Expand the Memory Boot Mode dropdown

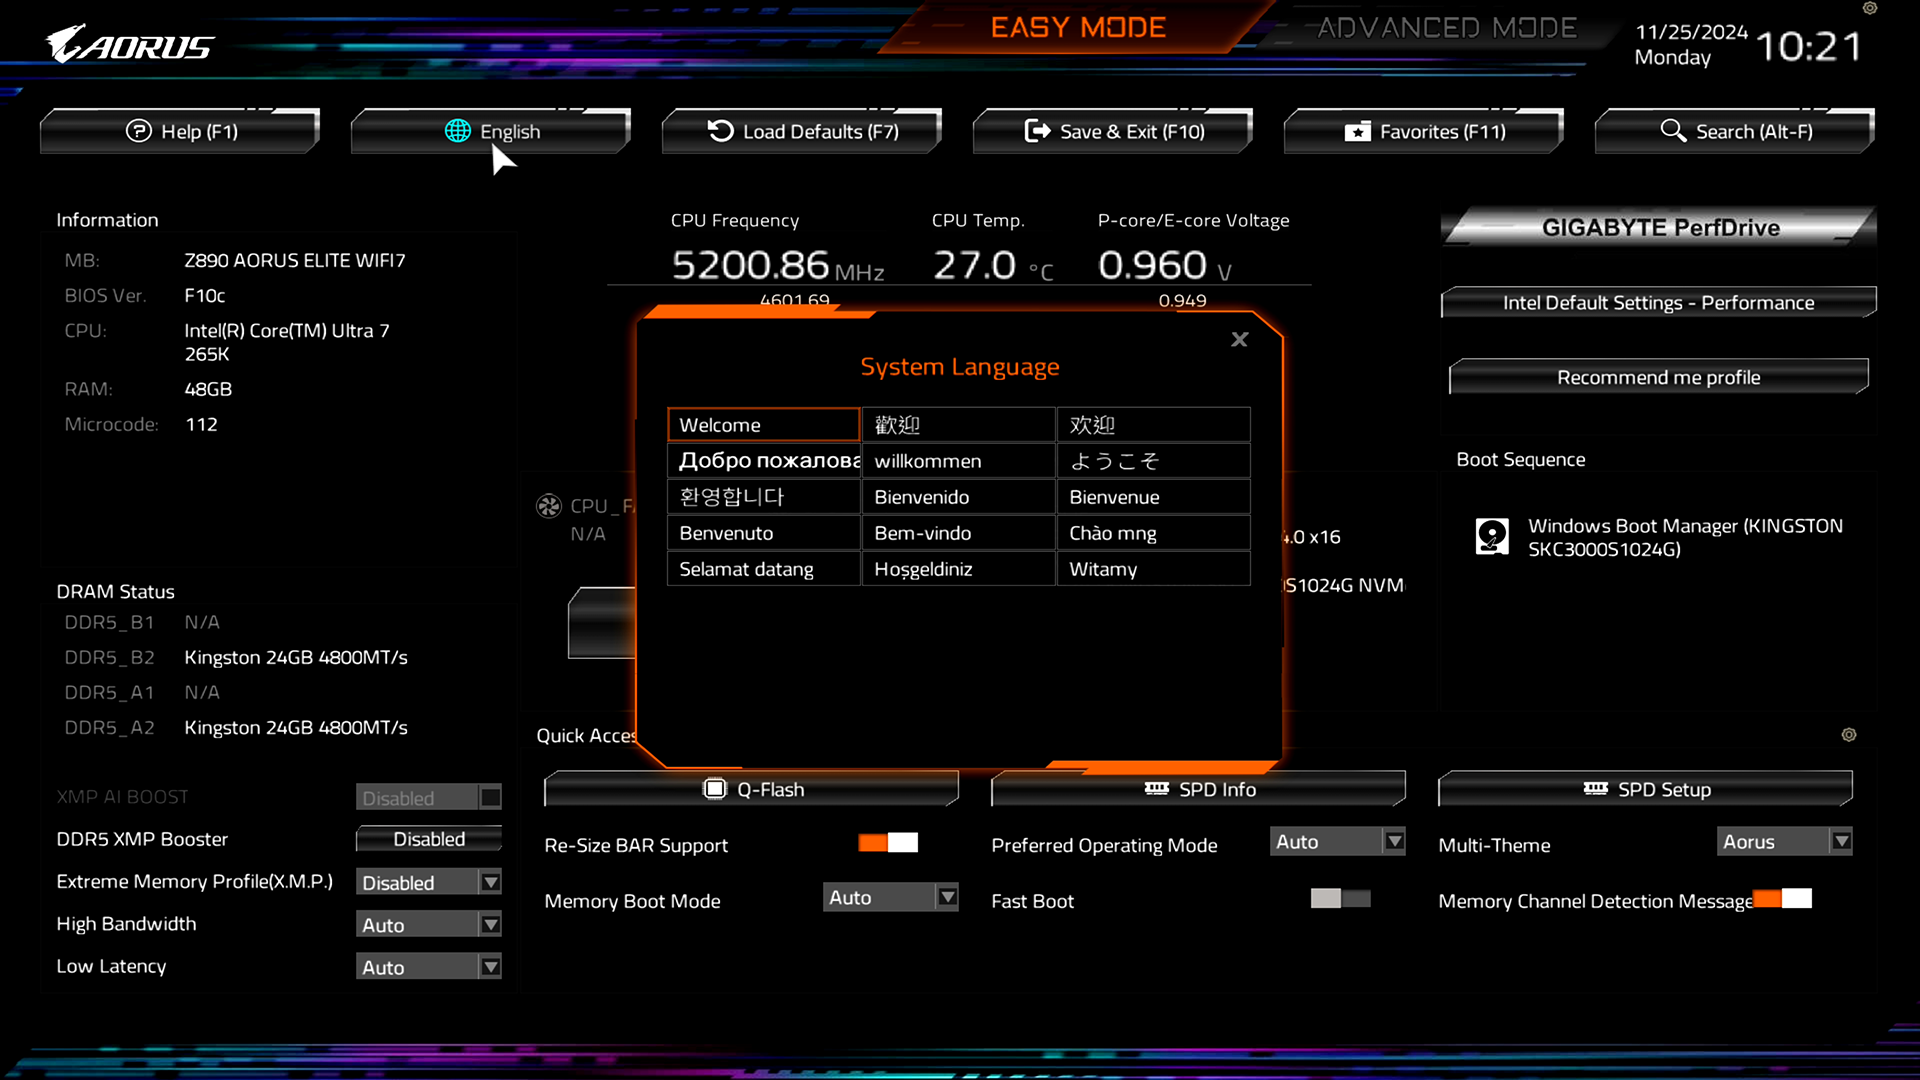[x=889, y=897]
